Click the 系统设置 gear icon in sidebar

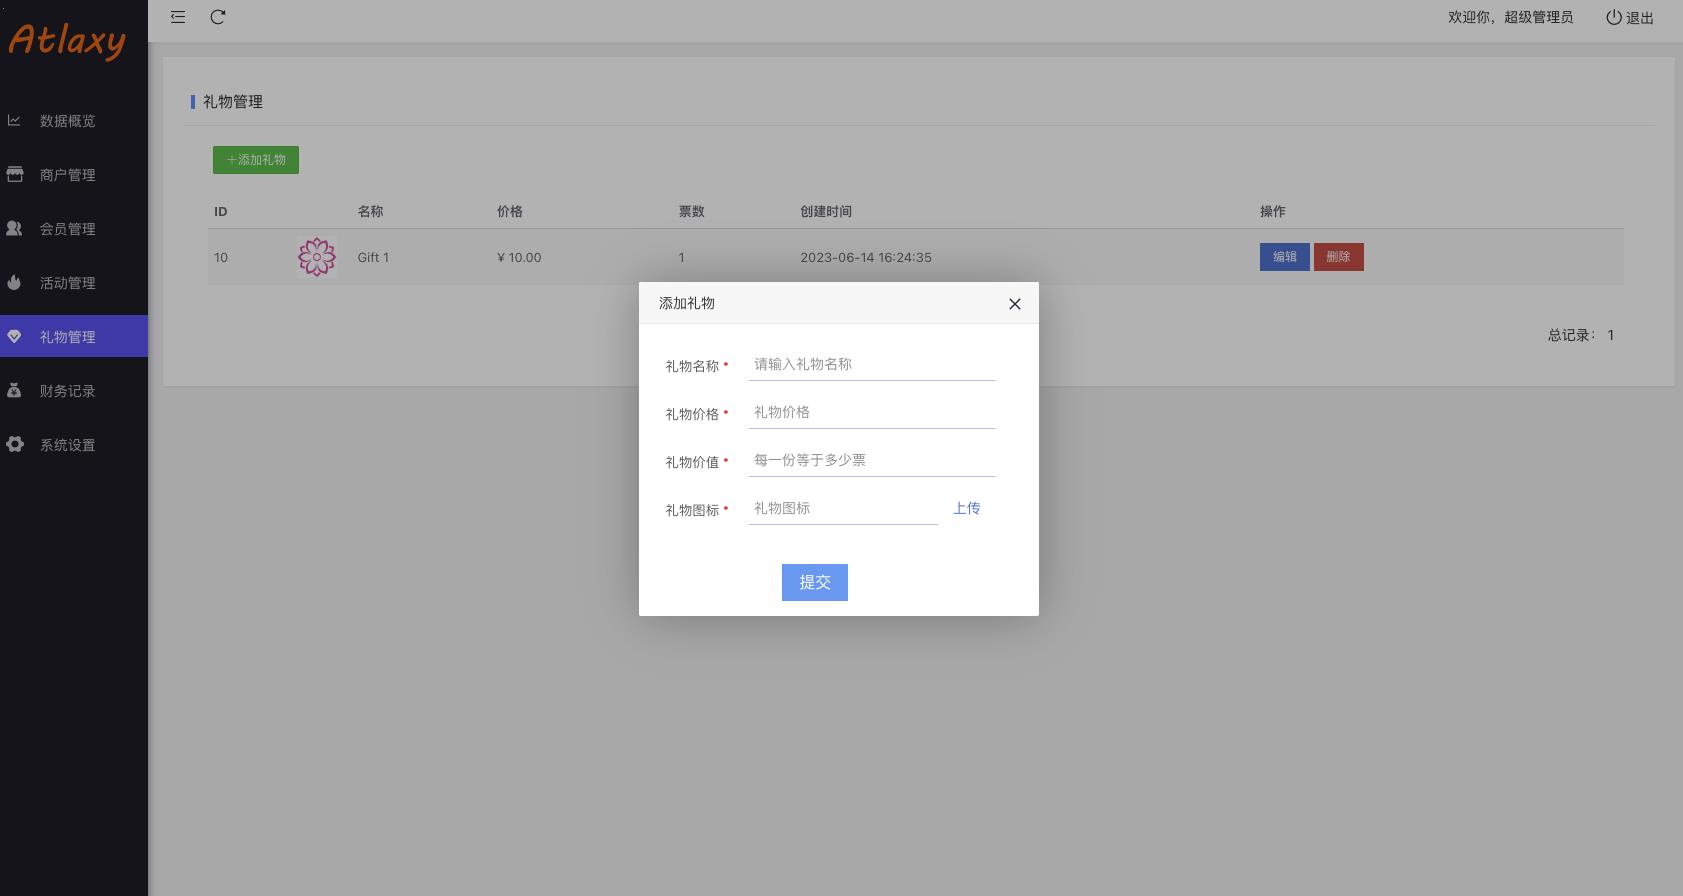15,445
